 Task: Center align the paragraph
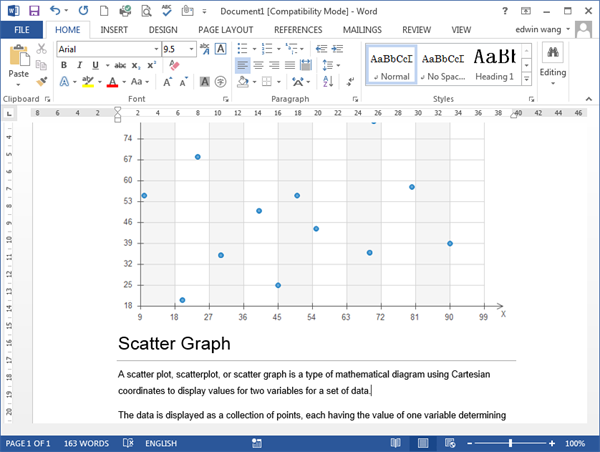[x=260, y=65]
